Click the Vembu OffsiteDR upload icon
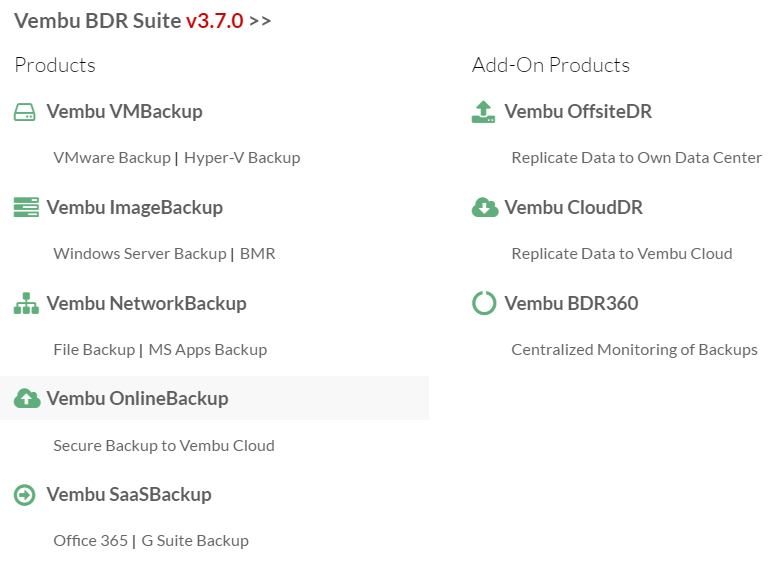 (x=483, y=112)
